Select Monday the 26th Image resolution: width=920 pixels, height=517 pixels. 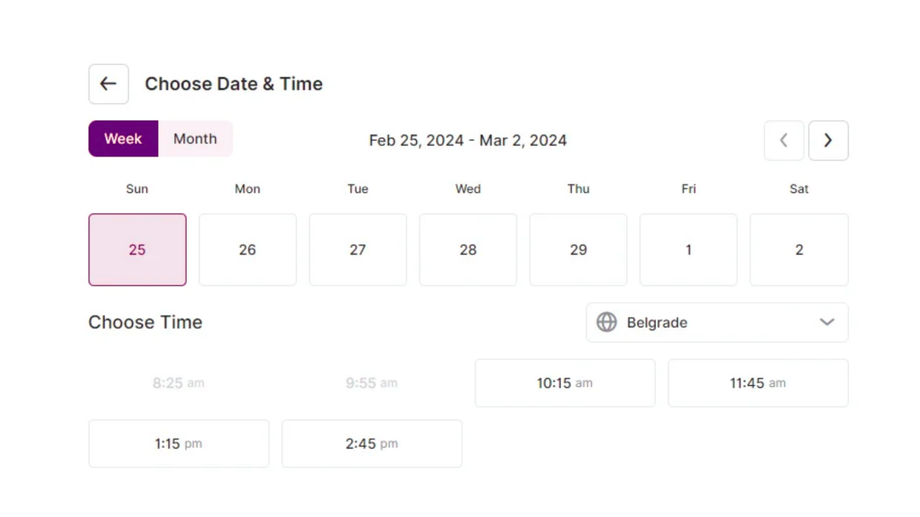247,250
